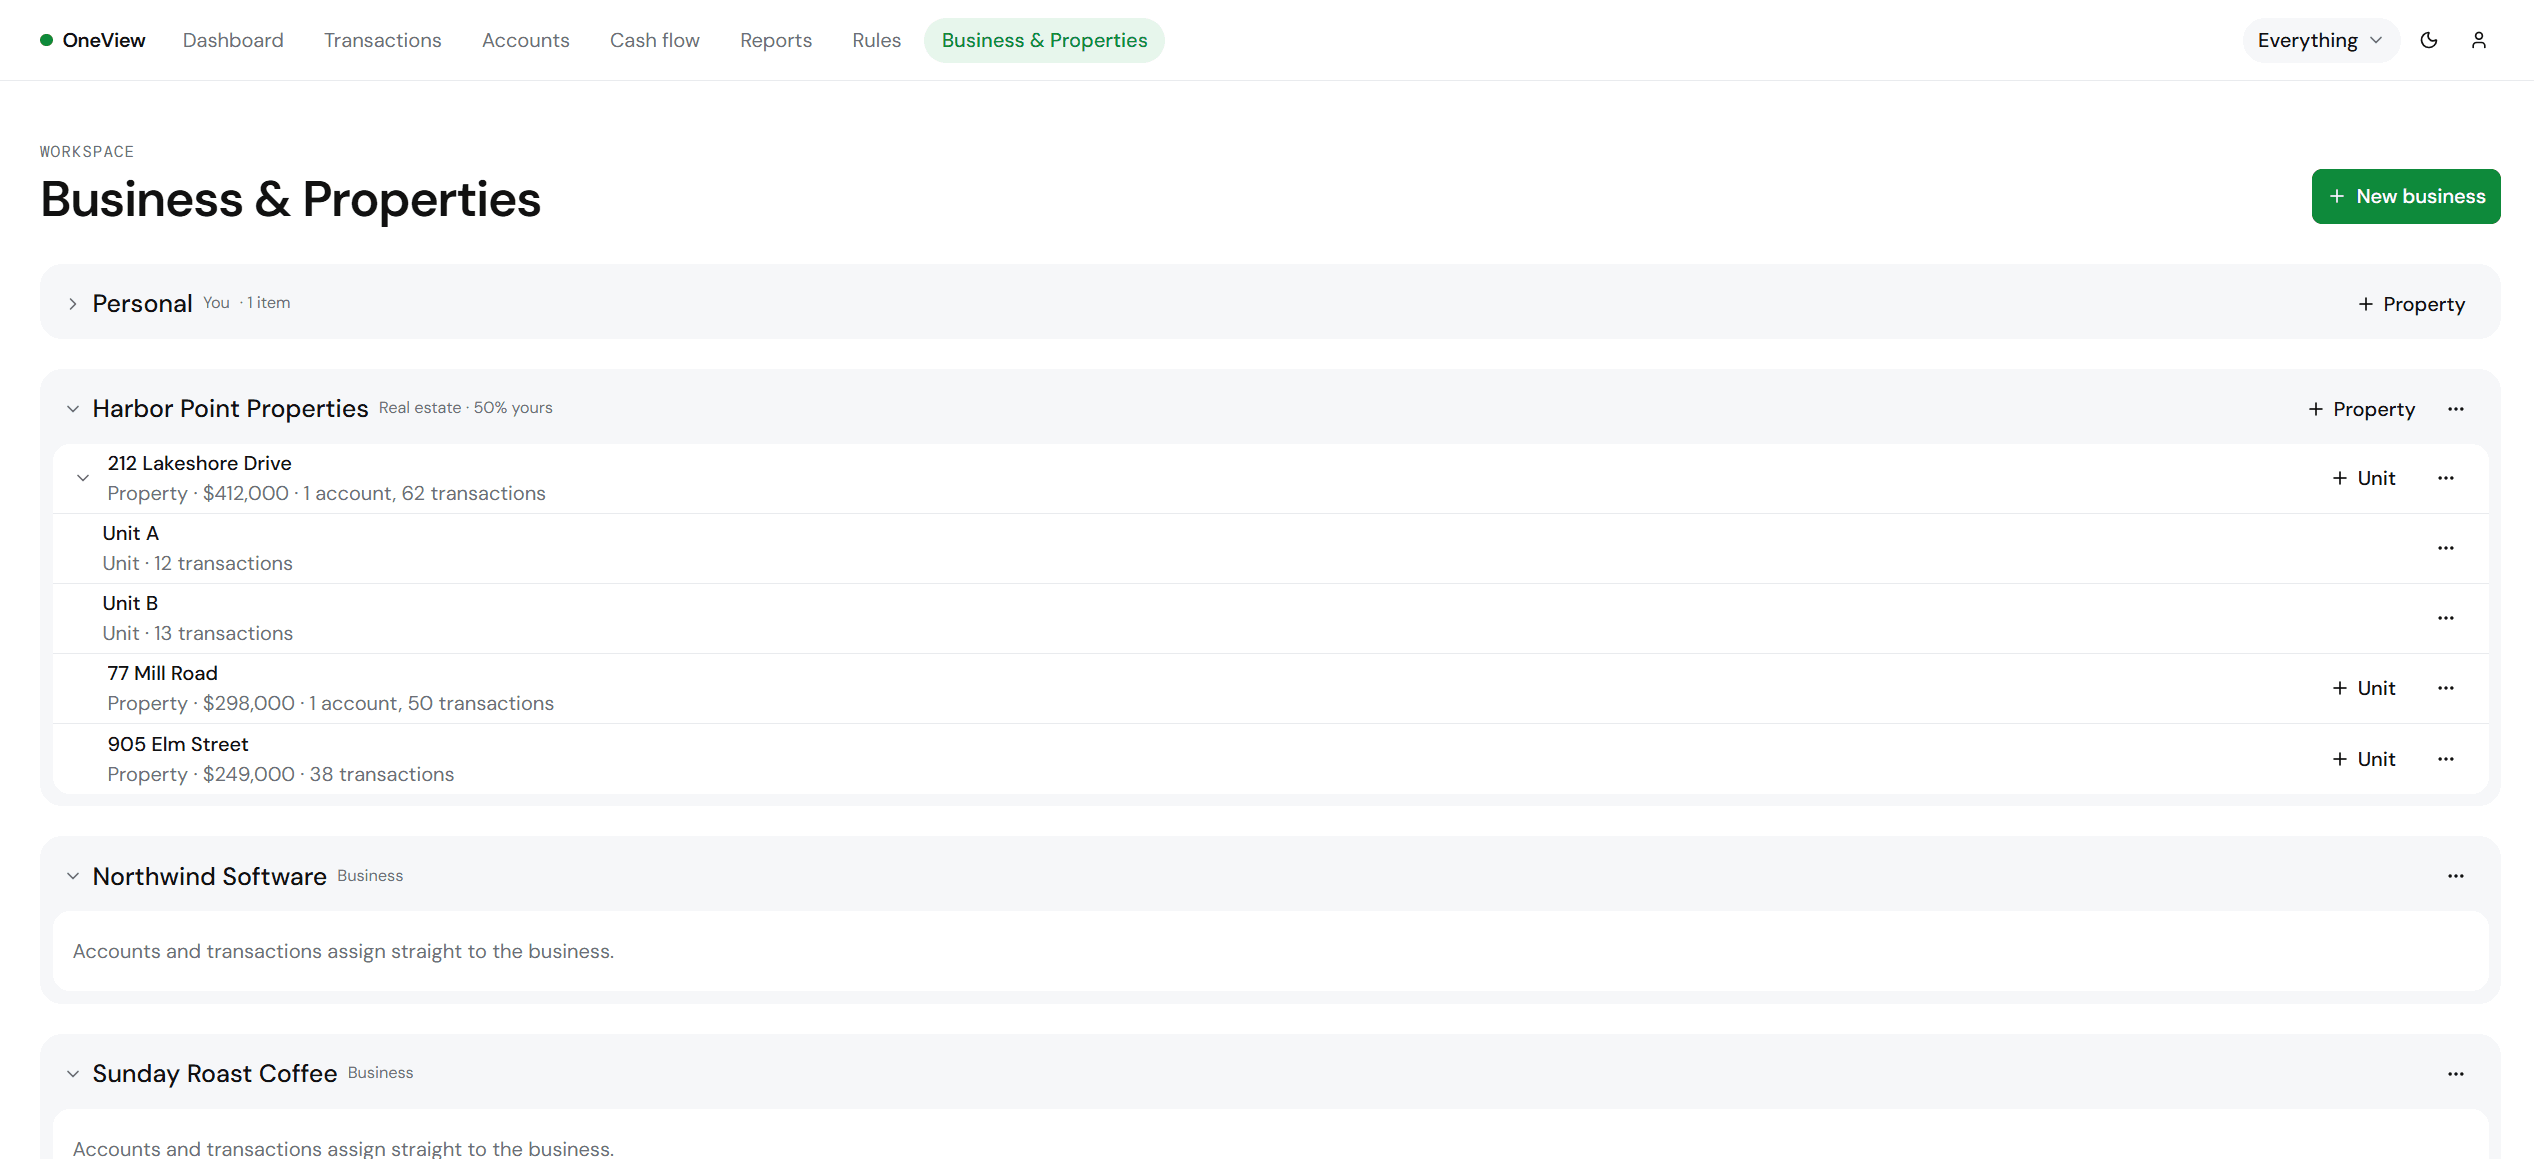Open the ellipsis menu for Unit A
The image size is (2534, 1159).
(x=2446, y=548)
